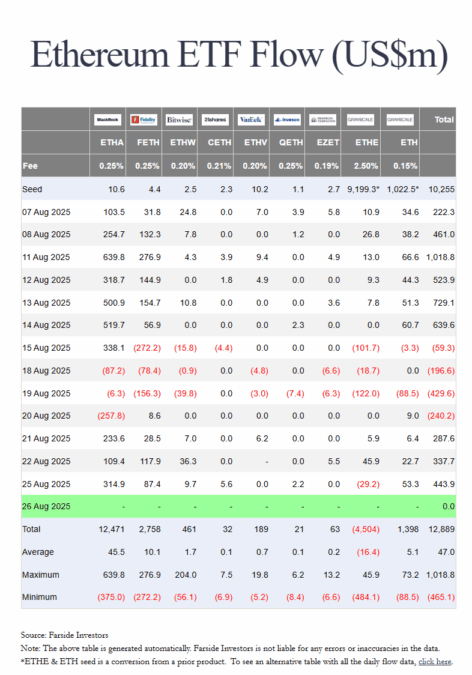472x675 pixels.
Task: Click the 9,199.3* seed value
Action: coord(363,189)
